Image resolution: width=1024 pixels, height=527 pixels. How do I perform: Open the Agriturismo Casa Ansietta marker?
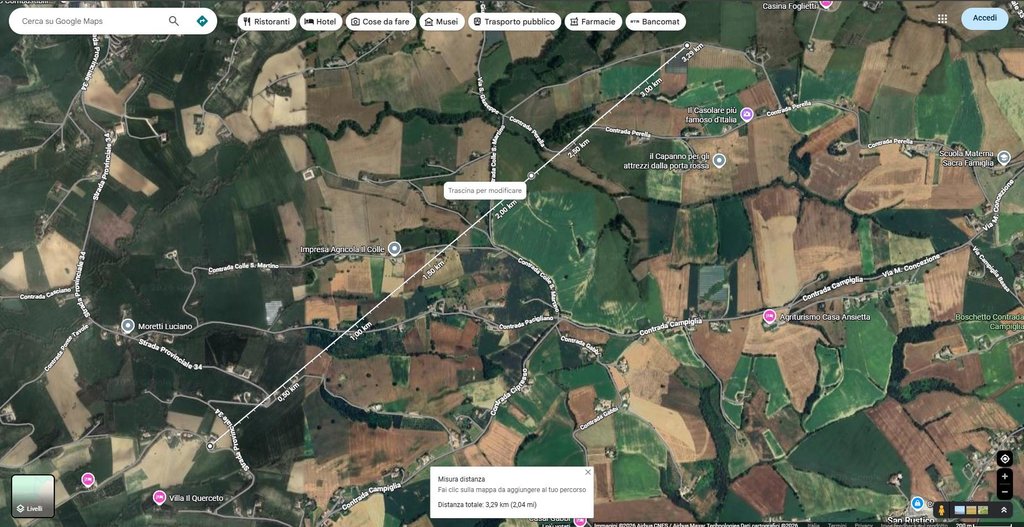click(x=770, y=316)
